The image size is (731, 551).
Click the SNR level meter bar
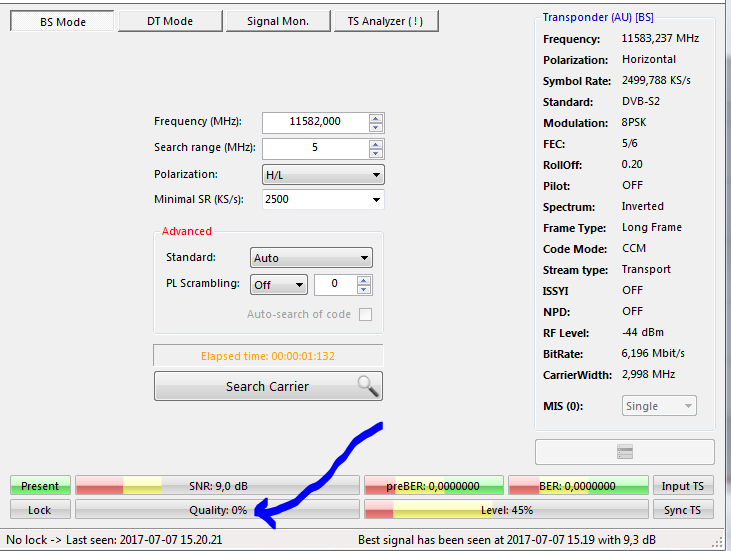(x=217, y=486)
